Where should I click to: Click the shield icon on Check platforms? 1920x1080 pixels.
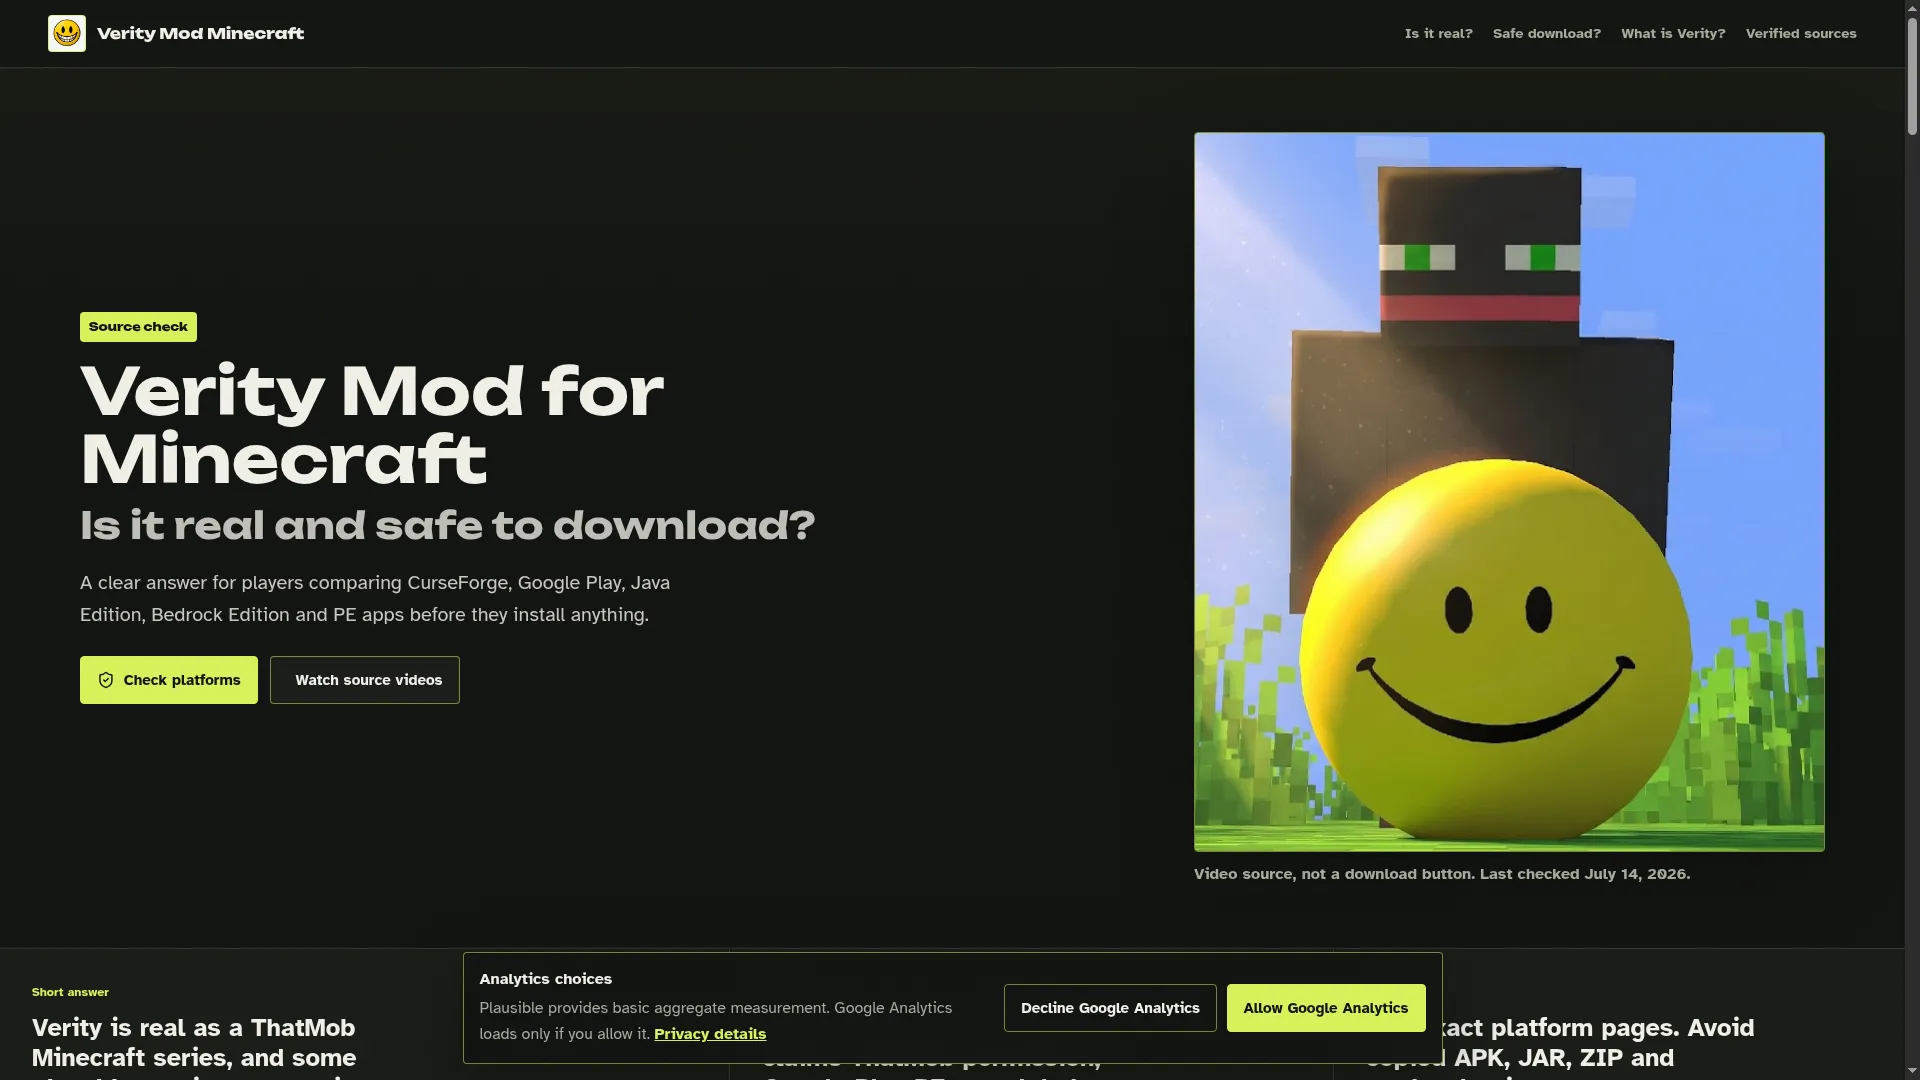(106, 680)
